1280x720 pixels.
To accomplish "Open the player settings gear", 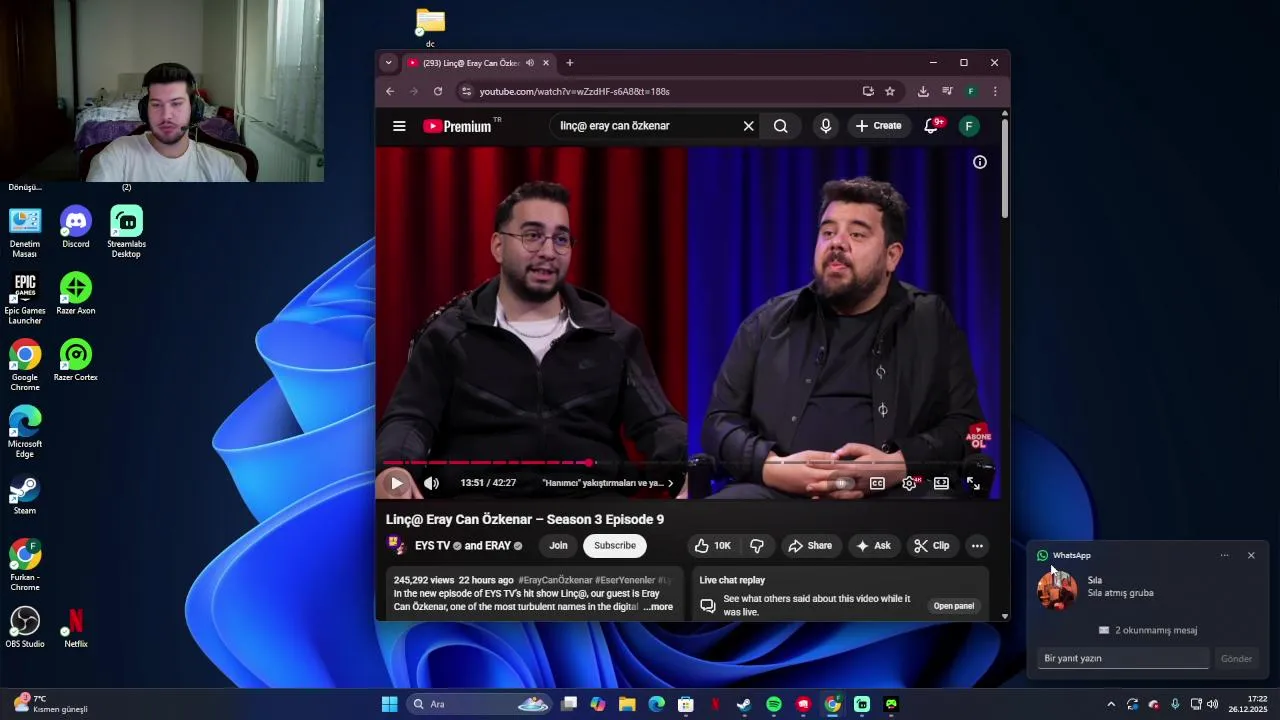I will pyautogui.click(x=910, y=483).
